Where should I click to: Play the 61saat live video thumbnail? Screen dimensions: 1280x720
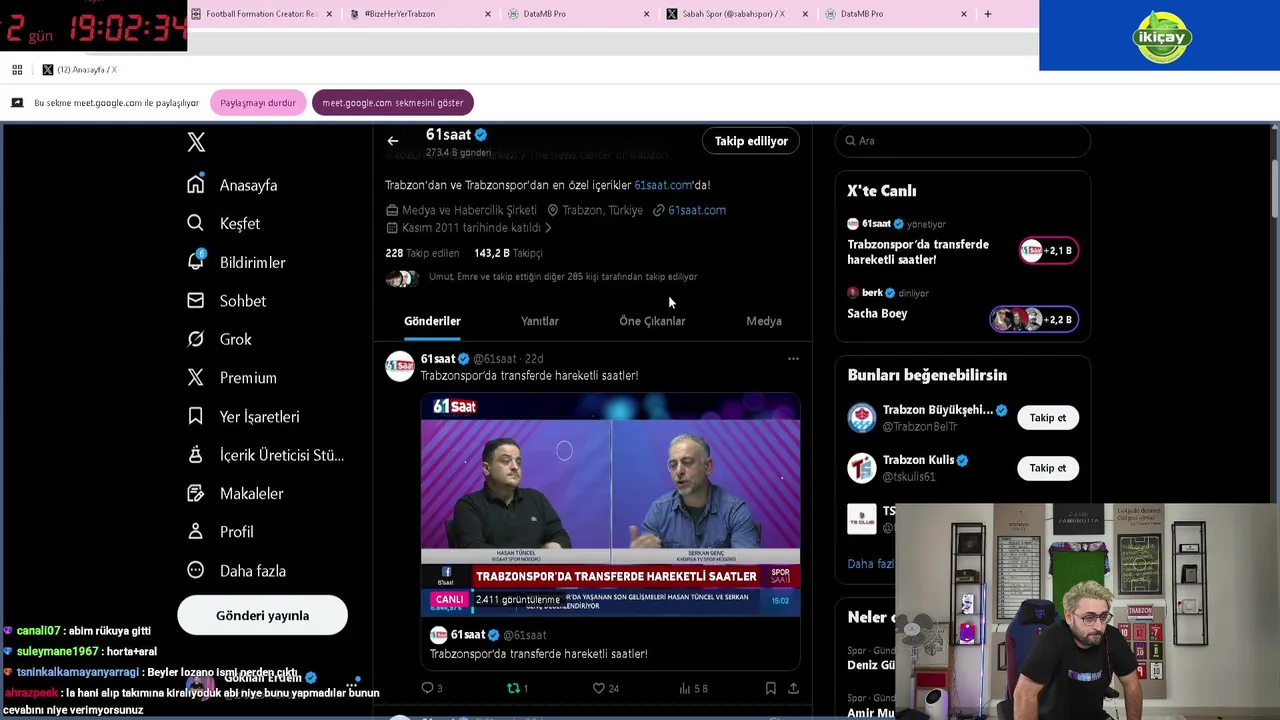[610, 505]
